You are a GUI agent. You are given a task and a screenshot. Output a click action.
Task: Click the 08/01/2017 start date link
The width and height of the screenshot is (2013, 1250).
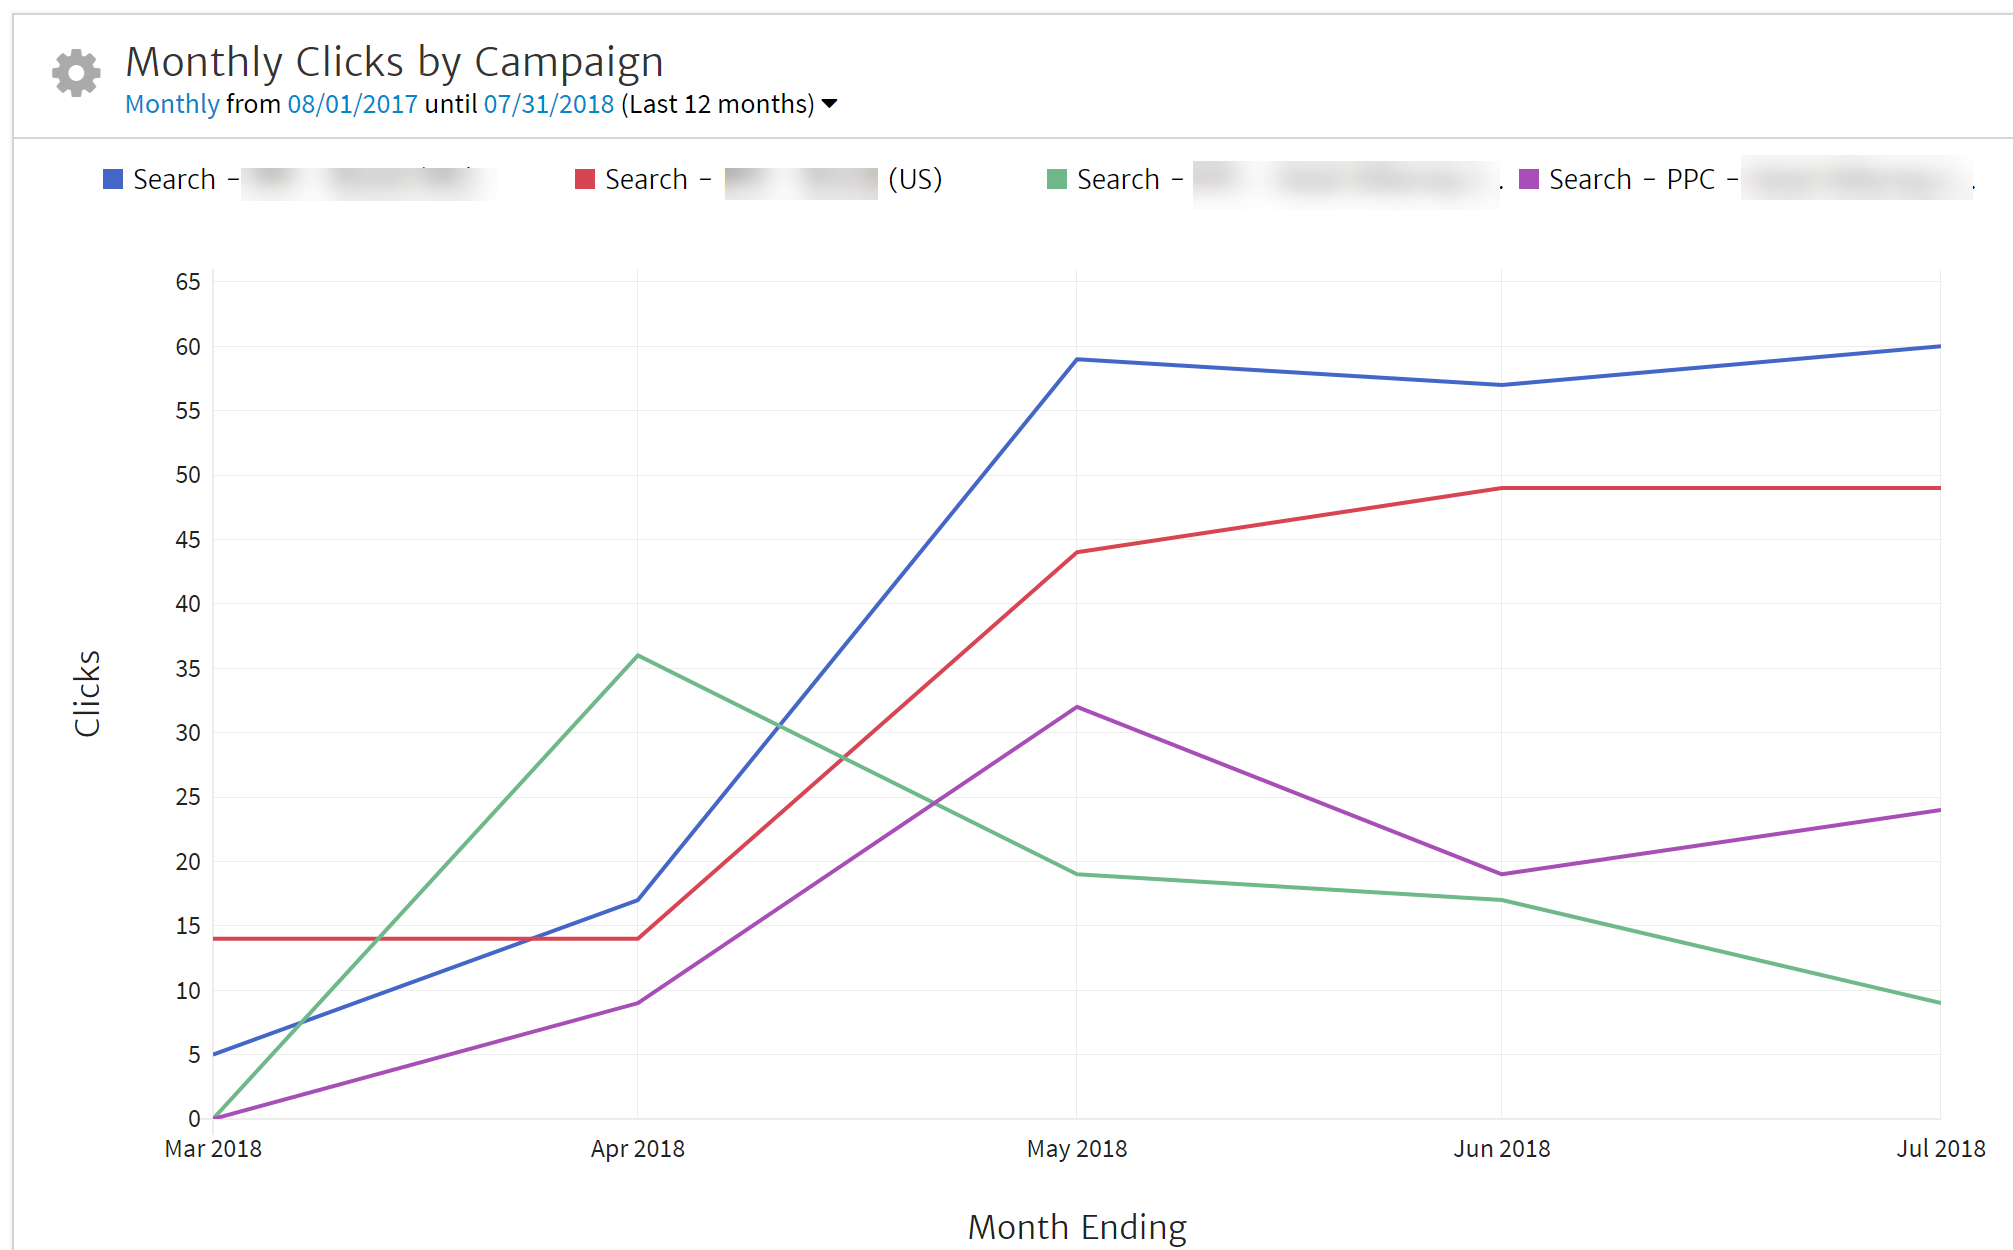(x=352, y=104)
